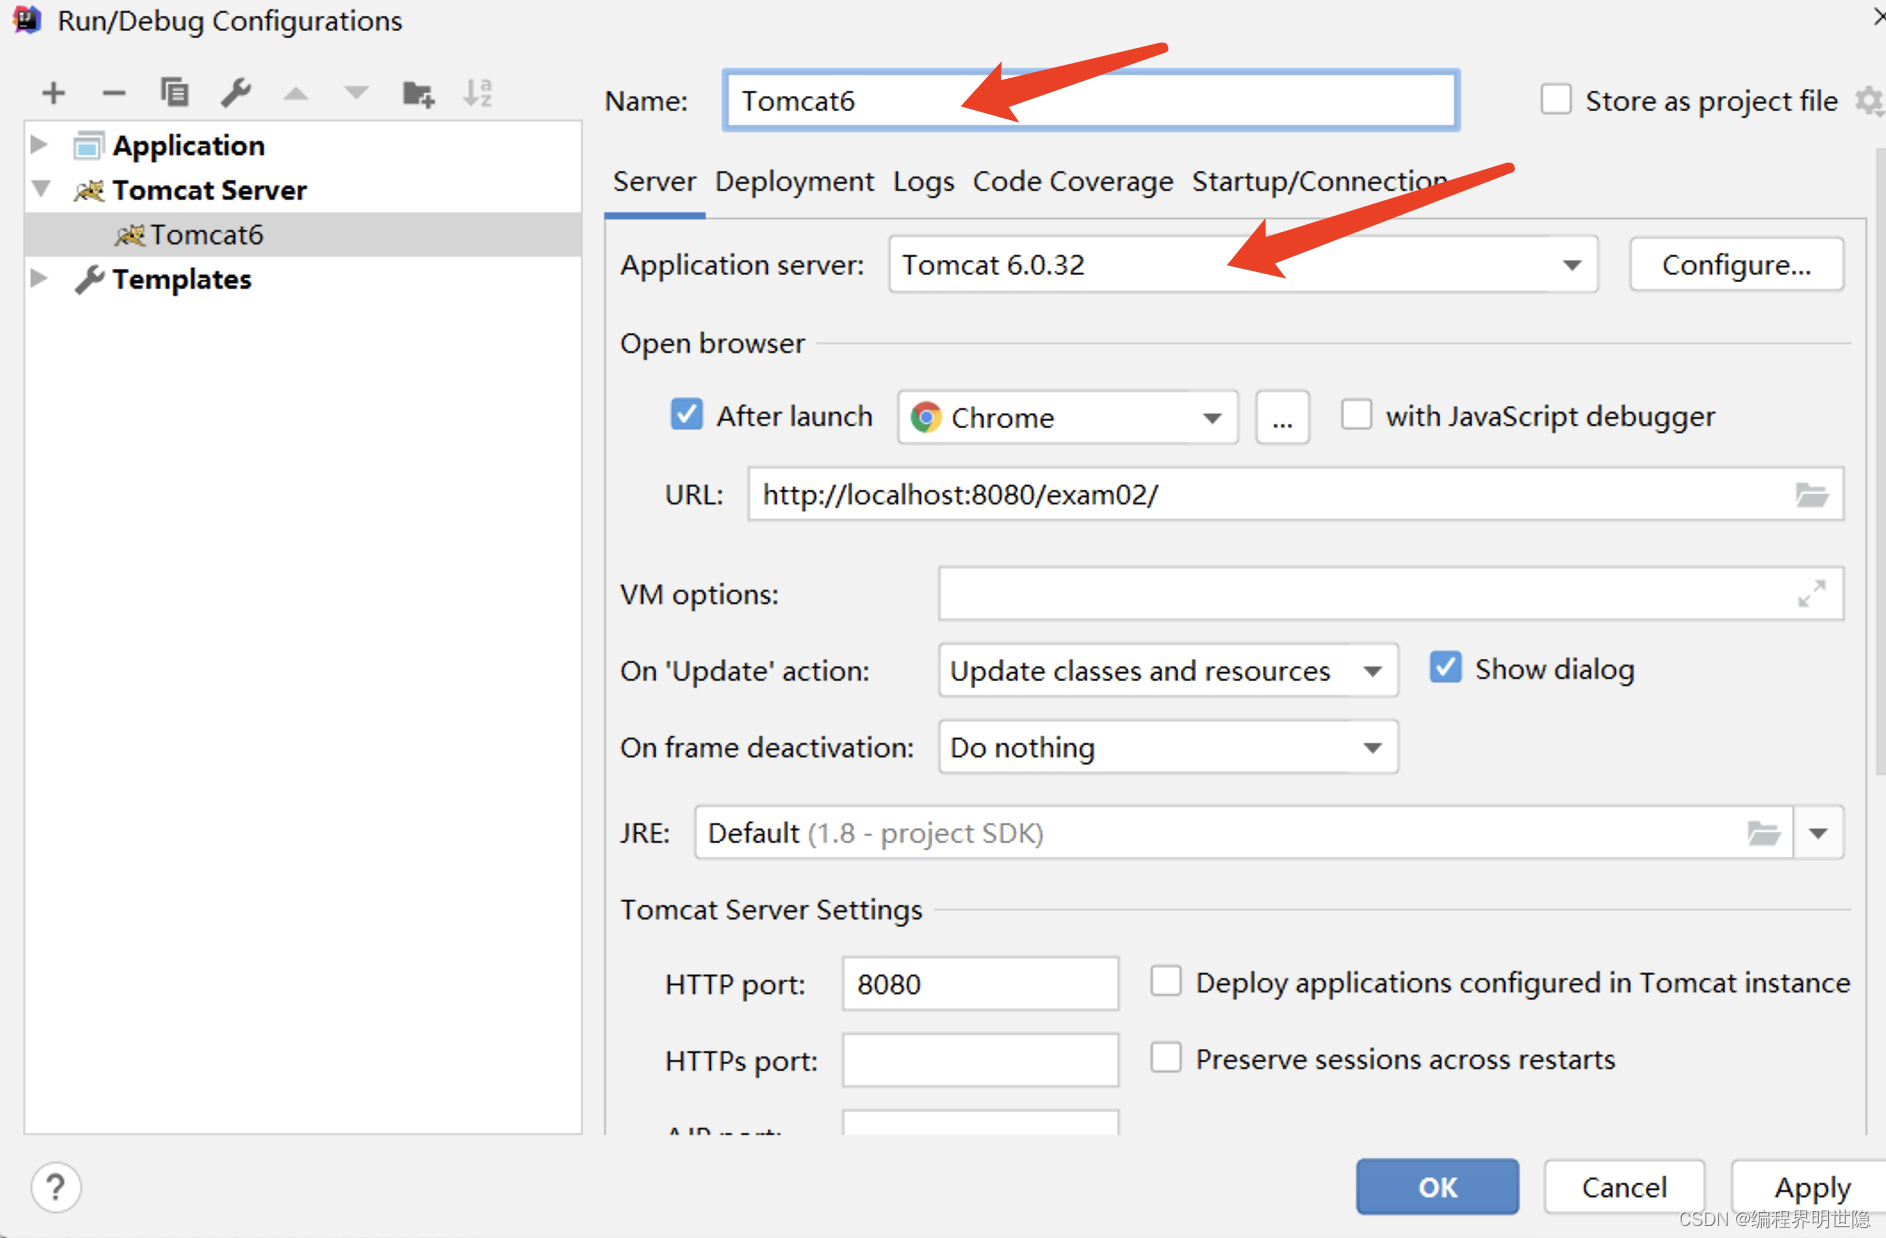Enable with JavaScript debugger checkbox
The width and height of the screenshot is (1886, 1238).
pos(1356,414)
